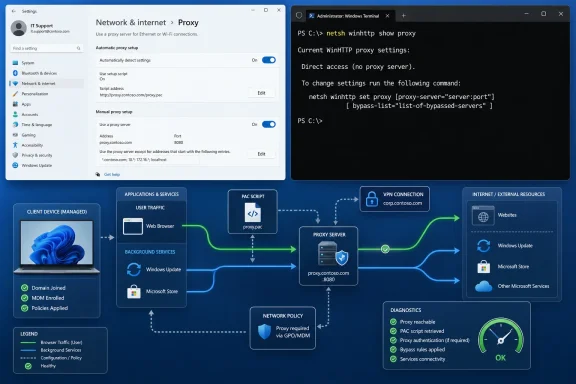Viewport: 576px width, 384px height.
Task: Click the PowerShell icon on terminal tab
Action: pos(312,16)
